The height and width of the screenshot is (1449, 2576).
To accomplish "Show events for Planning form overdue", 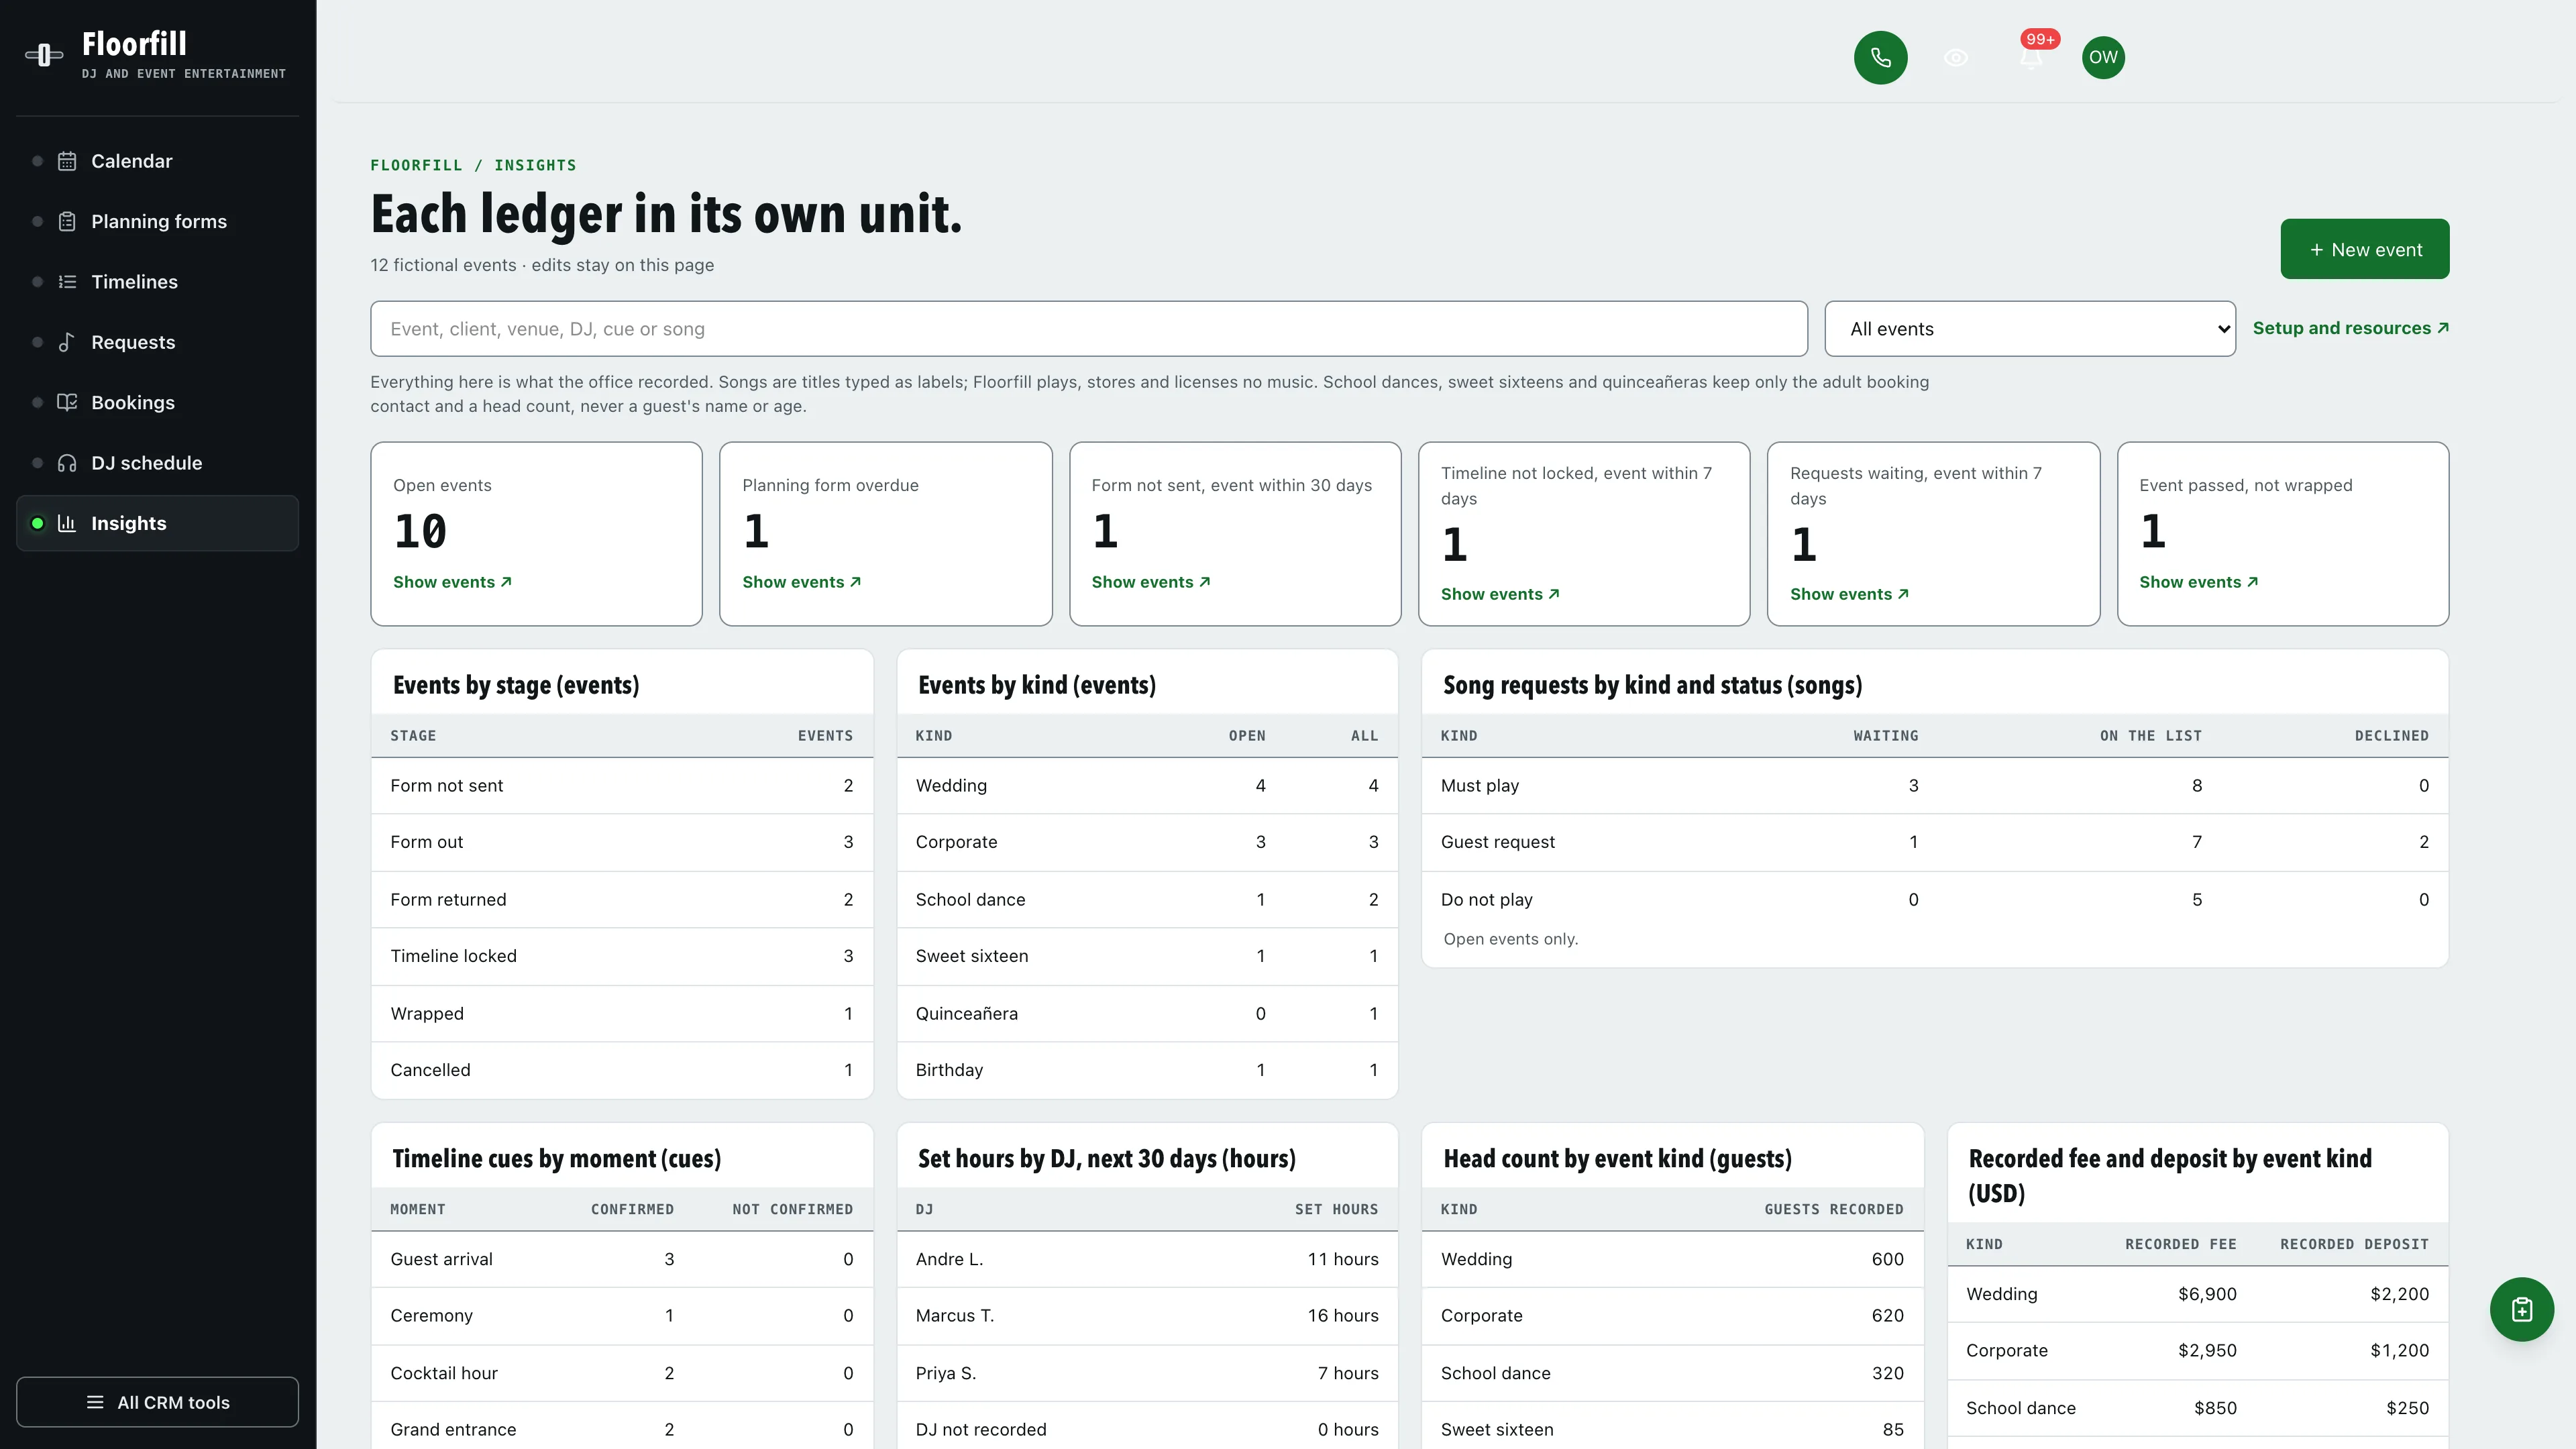I will 801,582.
